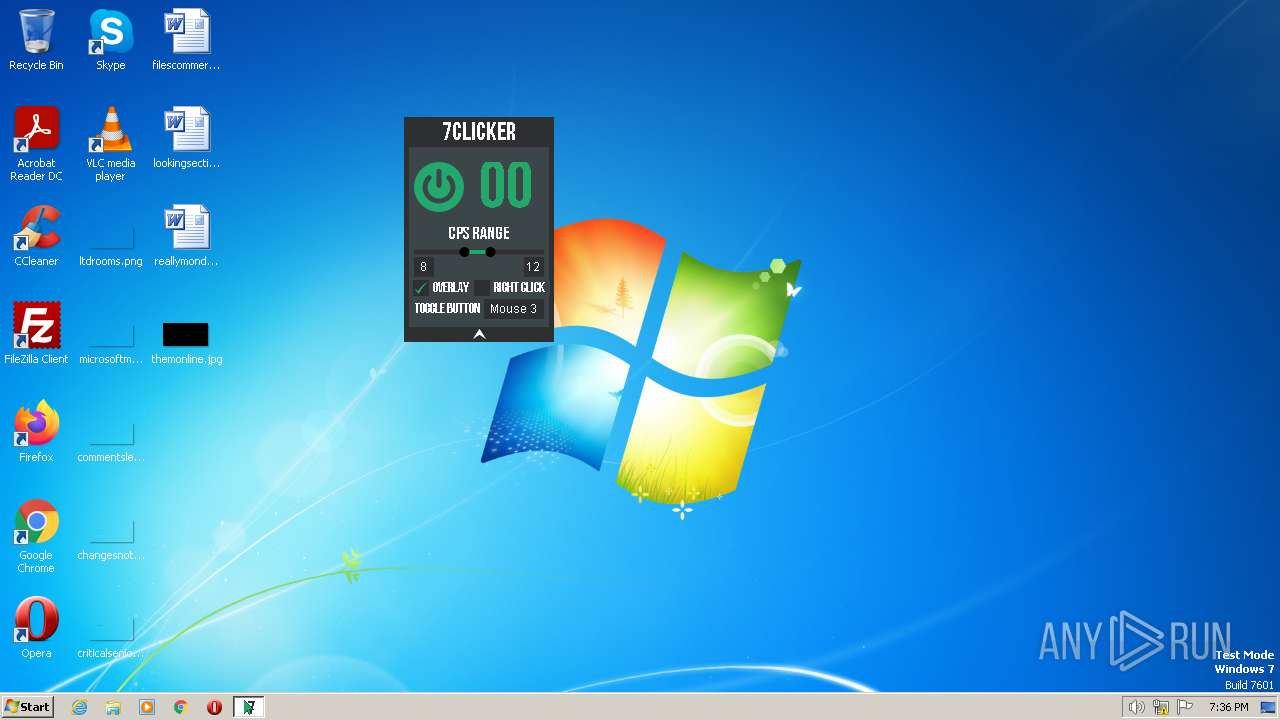Click the minimum CPS slider handle
This screenshot has width=1280, height=720.
click(x=464, y=252)
